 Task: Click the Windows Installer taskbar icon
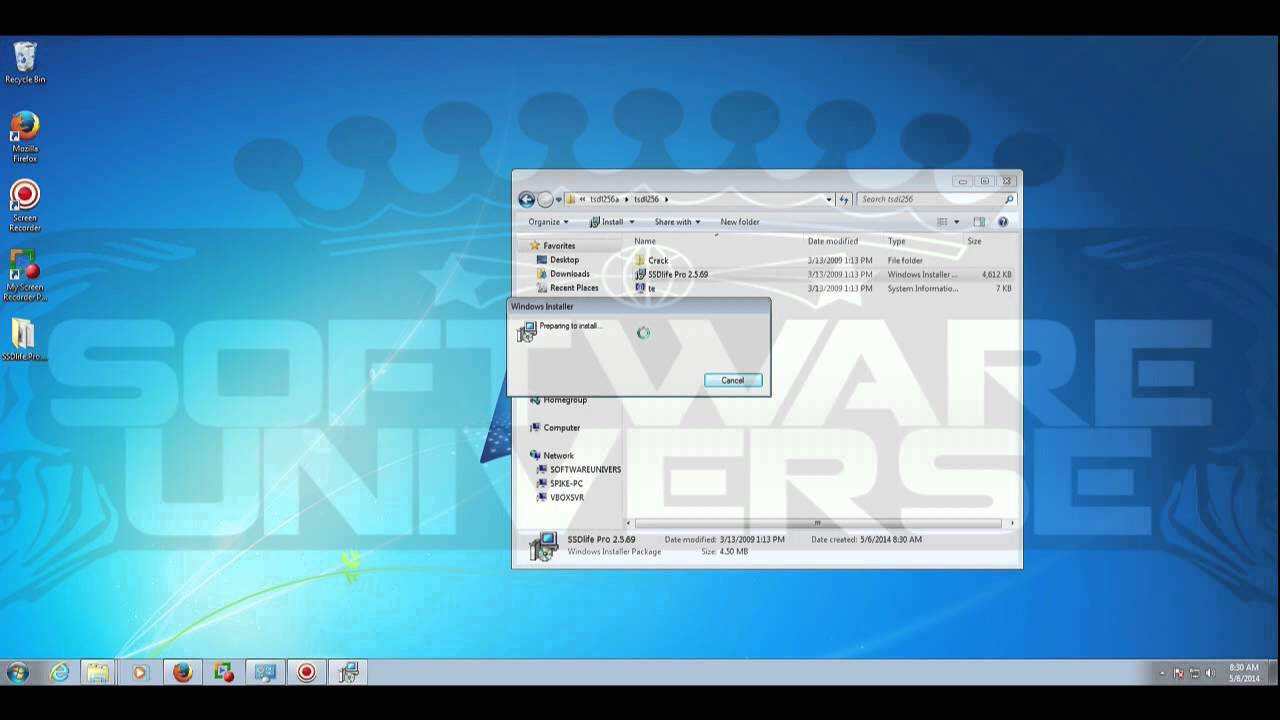(x=348, y=673)
